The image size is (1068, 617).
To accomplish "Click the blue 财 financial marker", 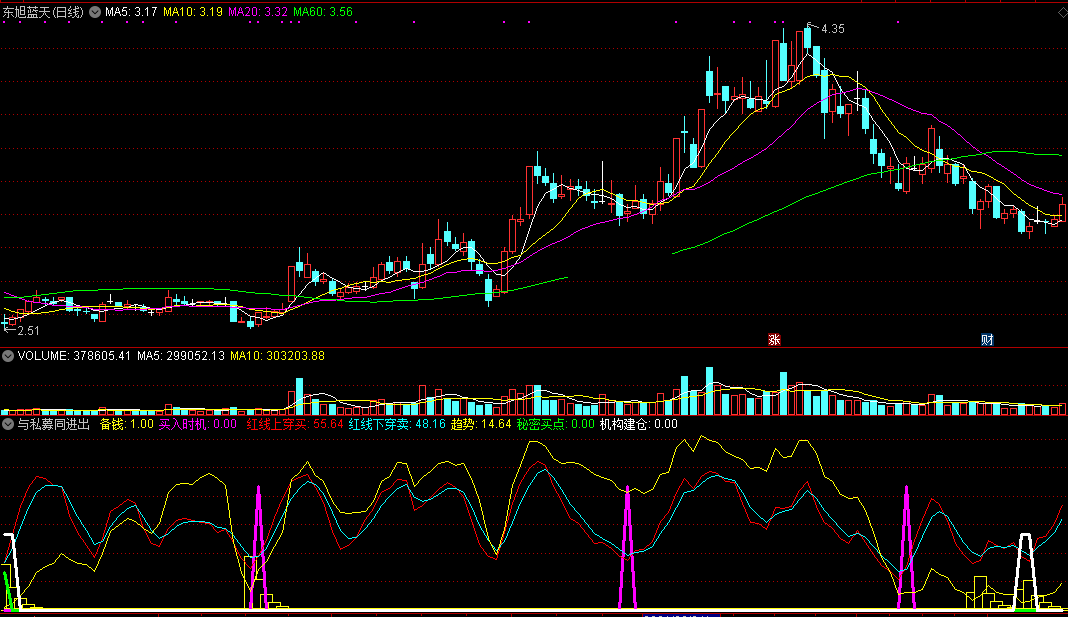I will 987,339.
